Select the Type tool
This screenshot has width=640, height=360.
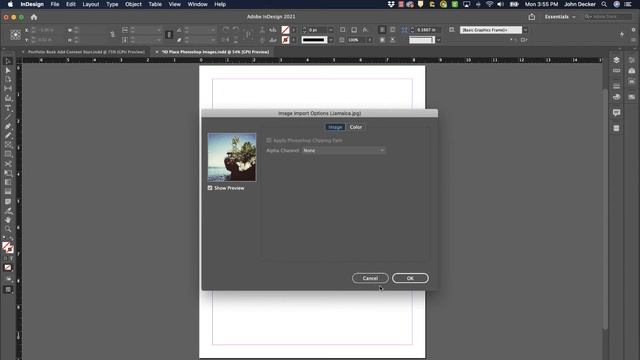coord(8,108)
